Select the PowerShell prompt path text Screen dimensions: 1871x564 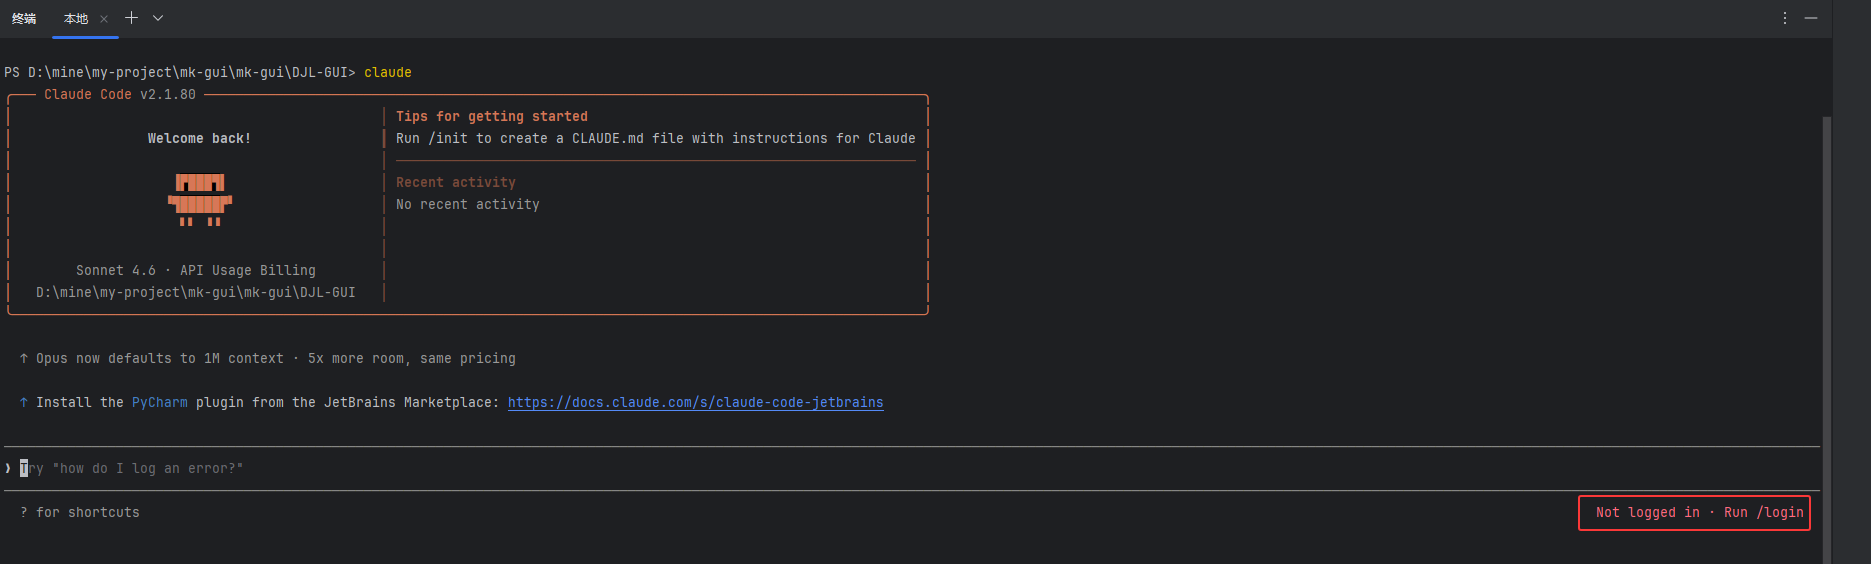coord(180,73)
